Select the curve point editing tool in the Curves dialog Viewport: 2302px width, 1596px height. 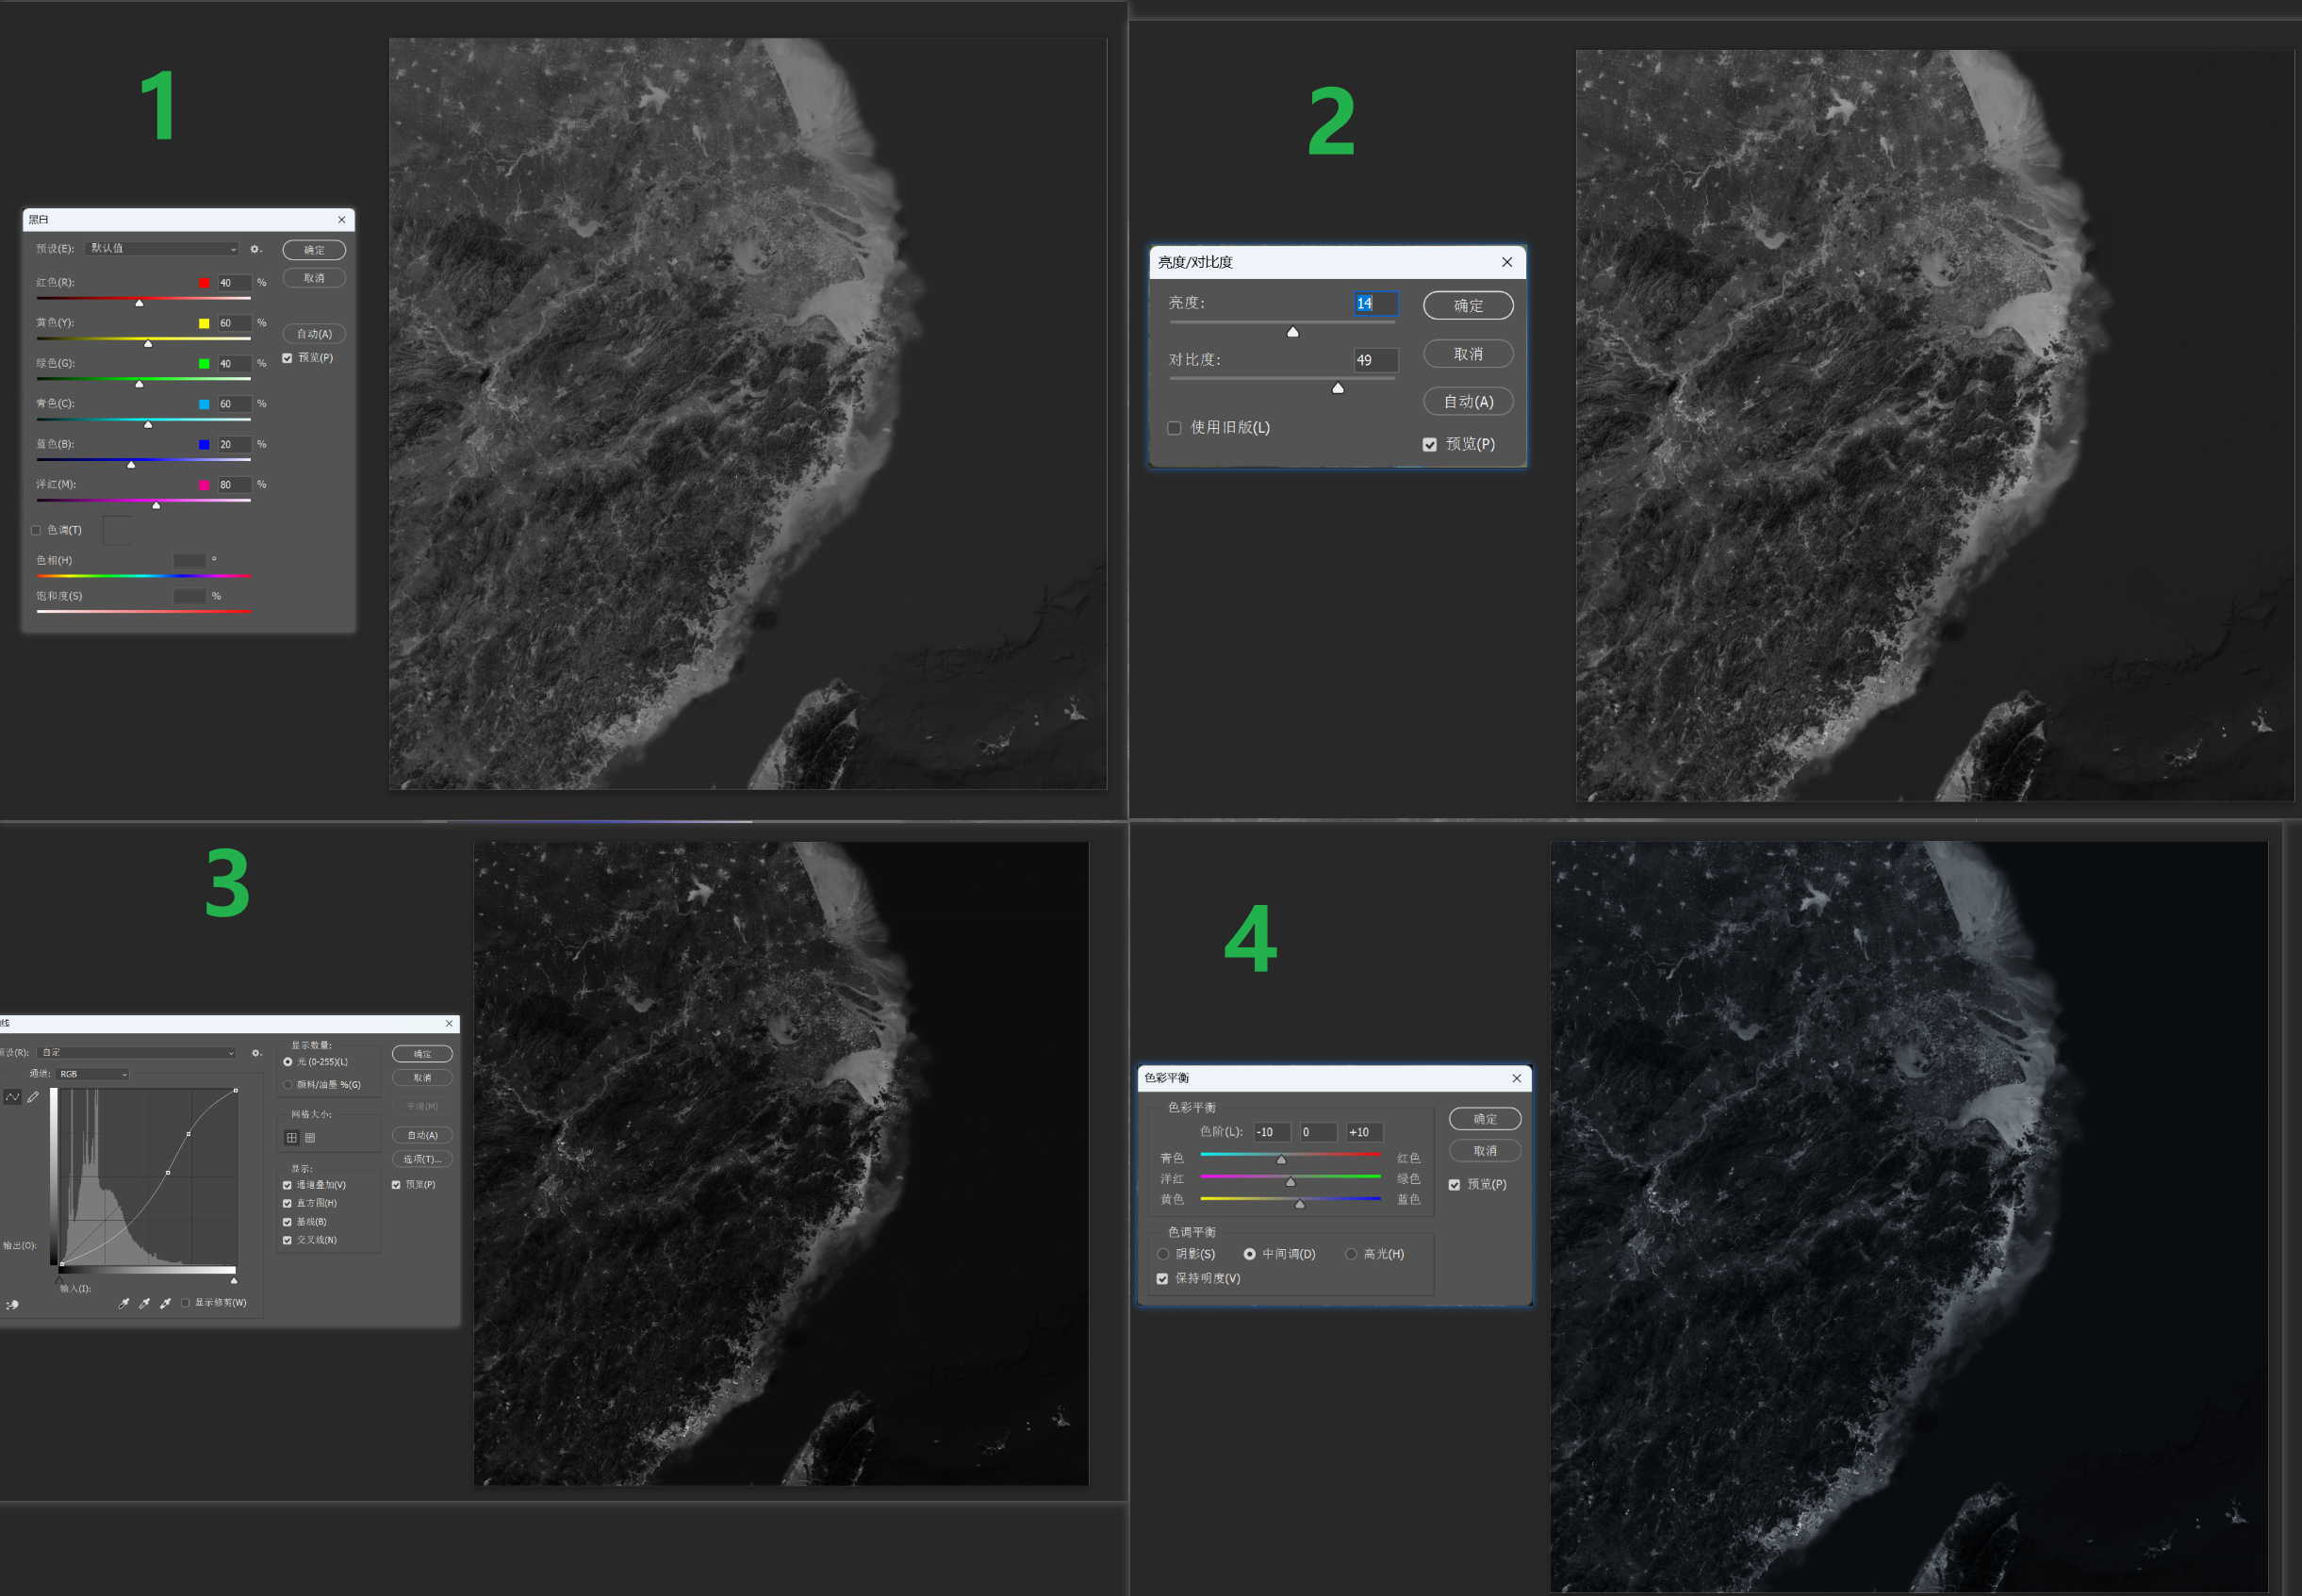point(12,1097)
